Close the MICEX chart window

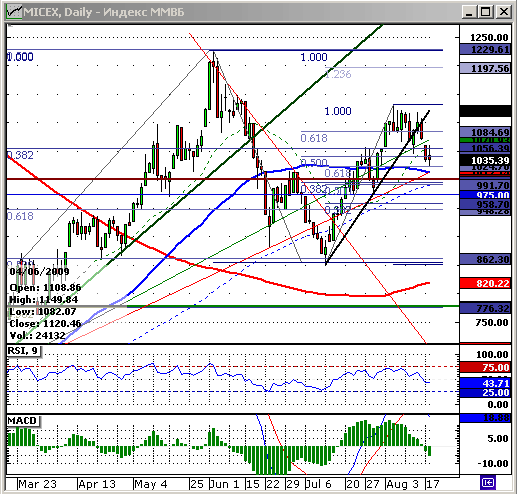(504, 12)
